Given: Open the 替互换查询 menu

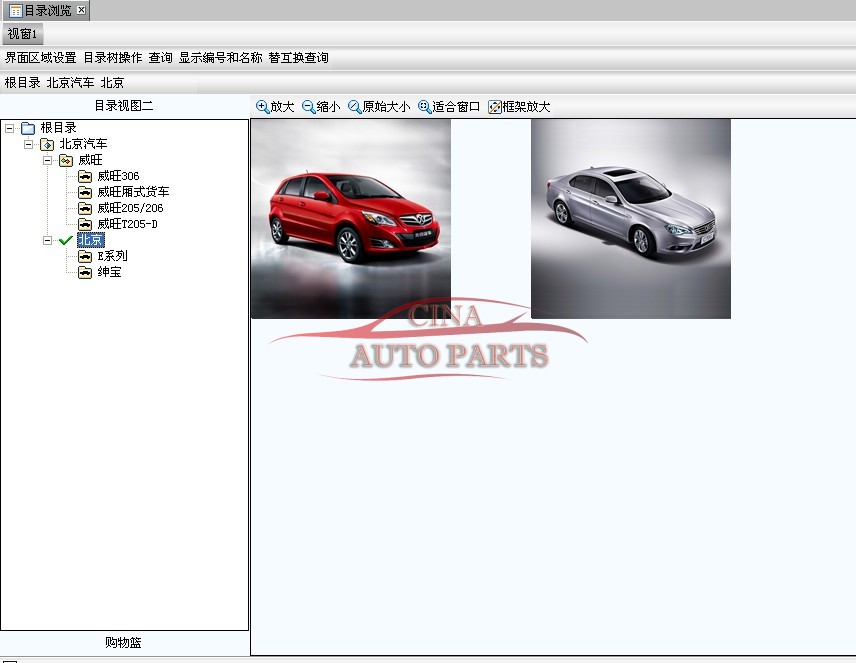Looking at the screenshot, I should point(298,58).
